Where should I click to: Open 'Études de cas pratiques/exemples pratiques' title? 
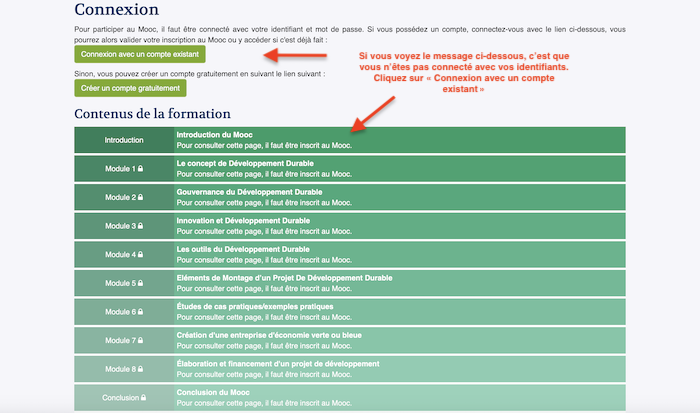point(254,306)
